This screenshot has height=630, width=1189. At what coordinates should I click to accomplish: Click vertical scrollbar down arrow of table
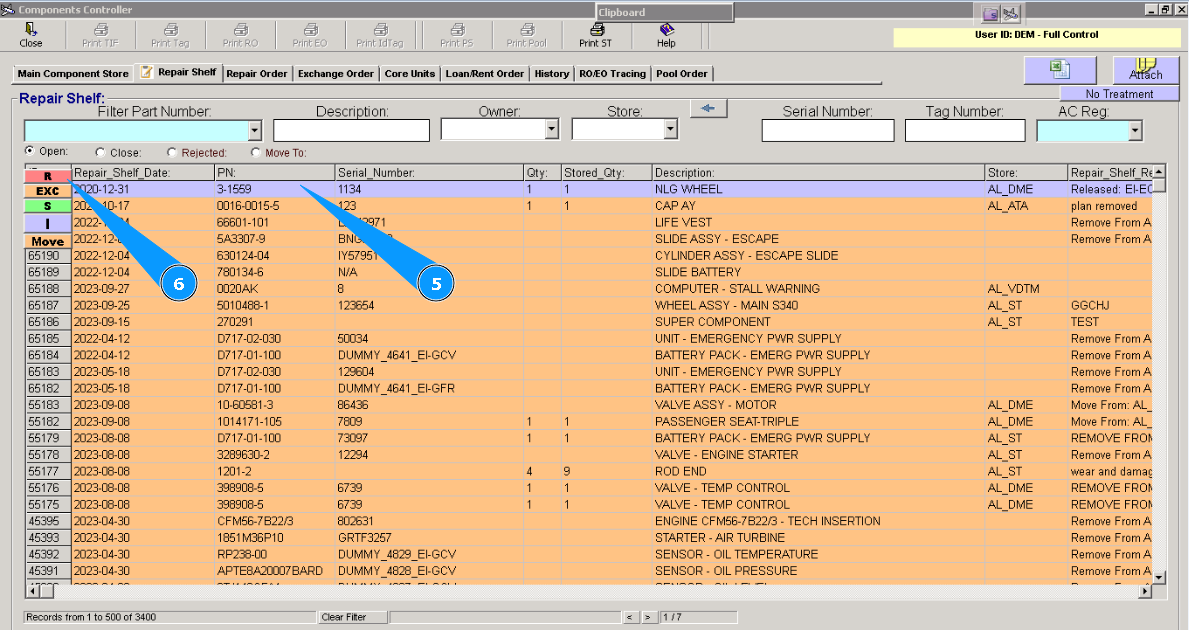coord(1158,578)
